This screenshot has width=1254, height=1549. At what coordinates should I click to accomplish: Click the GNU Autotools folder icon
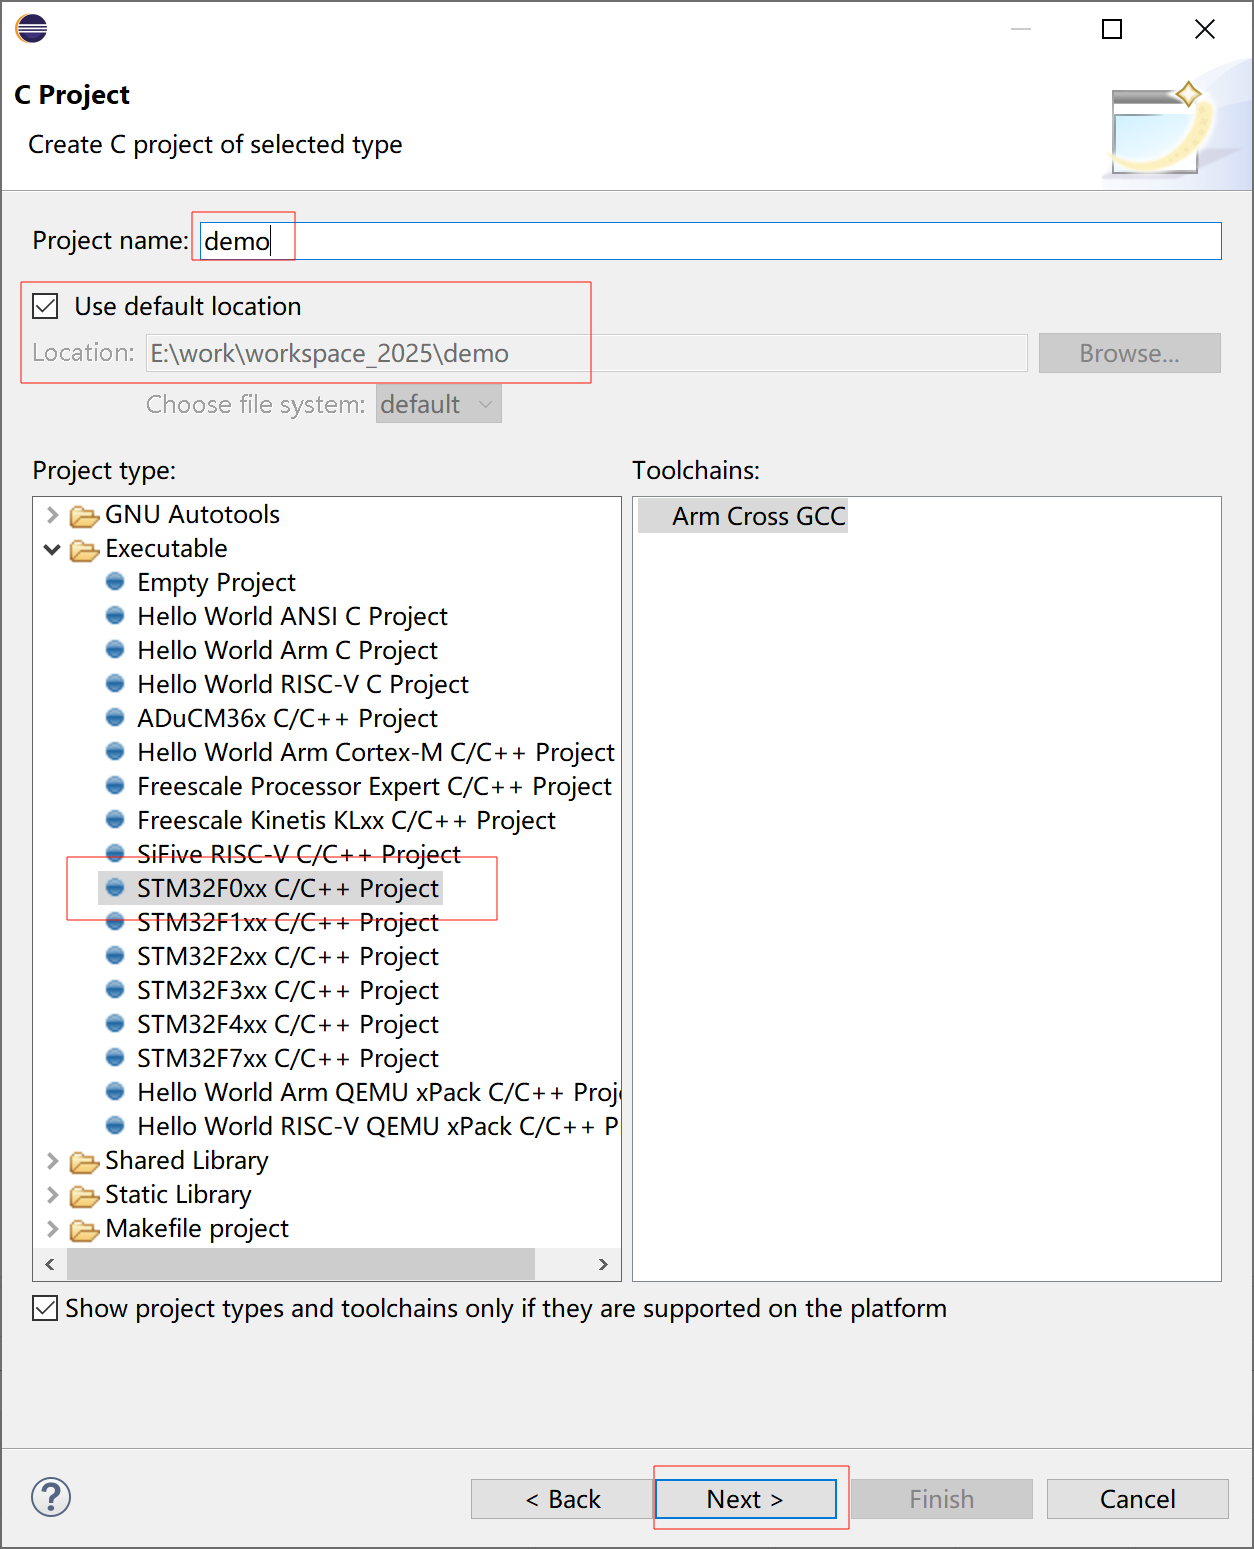click(x=84, y=516)
